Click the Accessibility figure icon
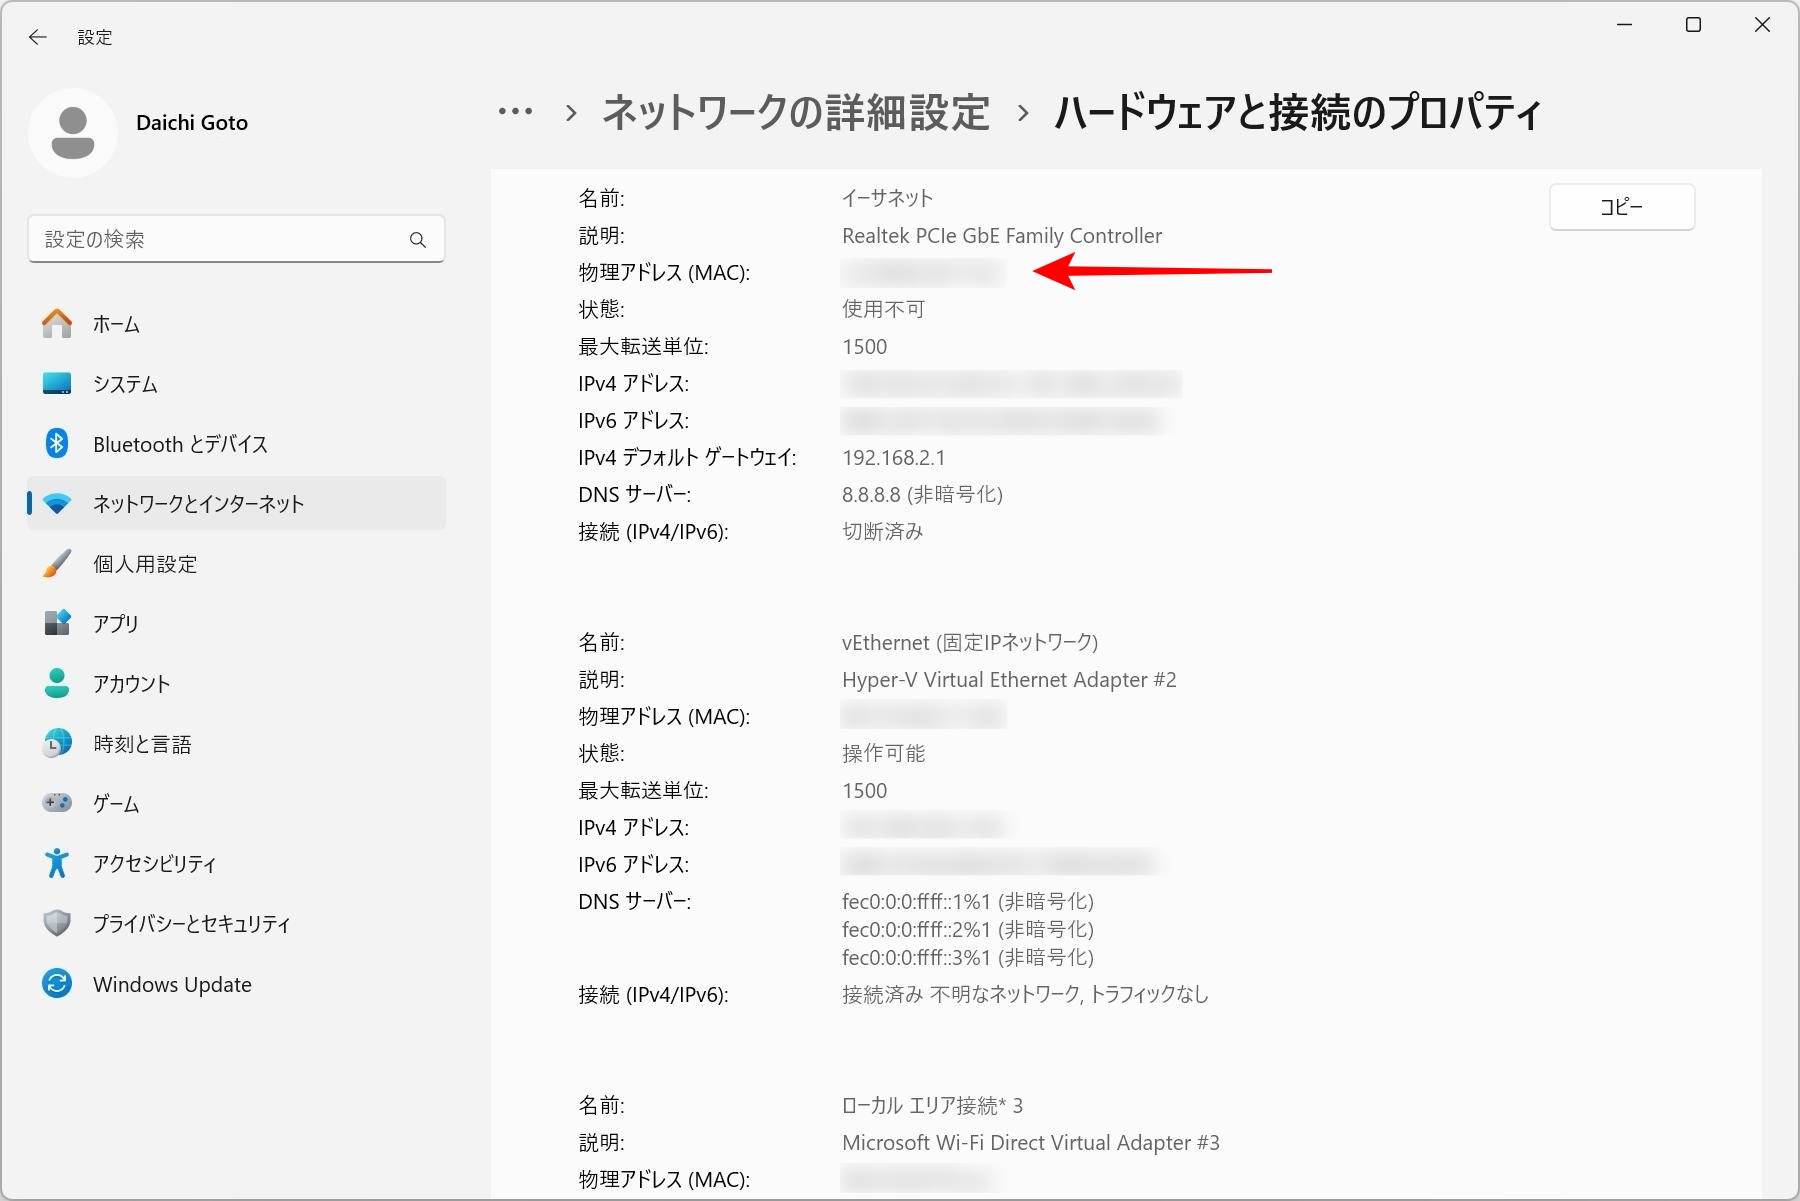This screenshot has width=1800, height=1201. (57, 863)
